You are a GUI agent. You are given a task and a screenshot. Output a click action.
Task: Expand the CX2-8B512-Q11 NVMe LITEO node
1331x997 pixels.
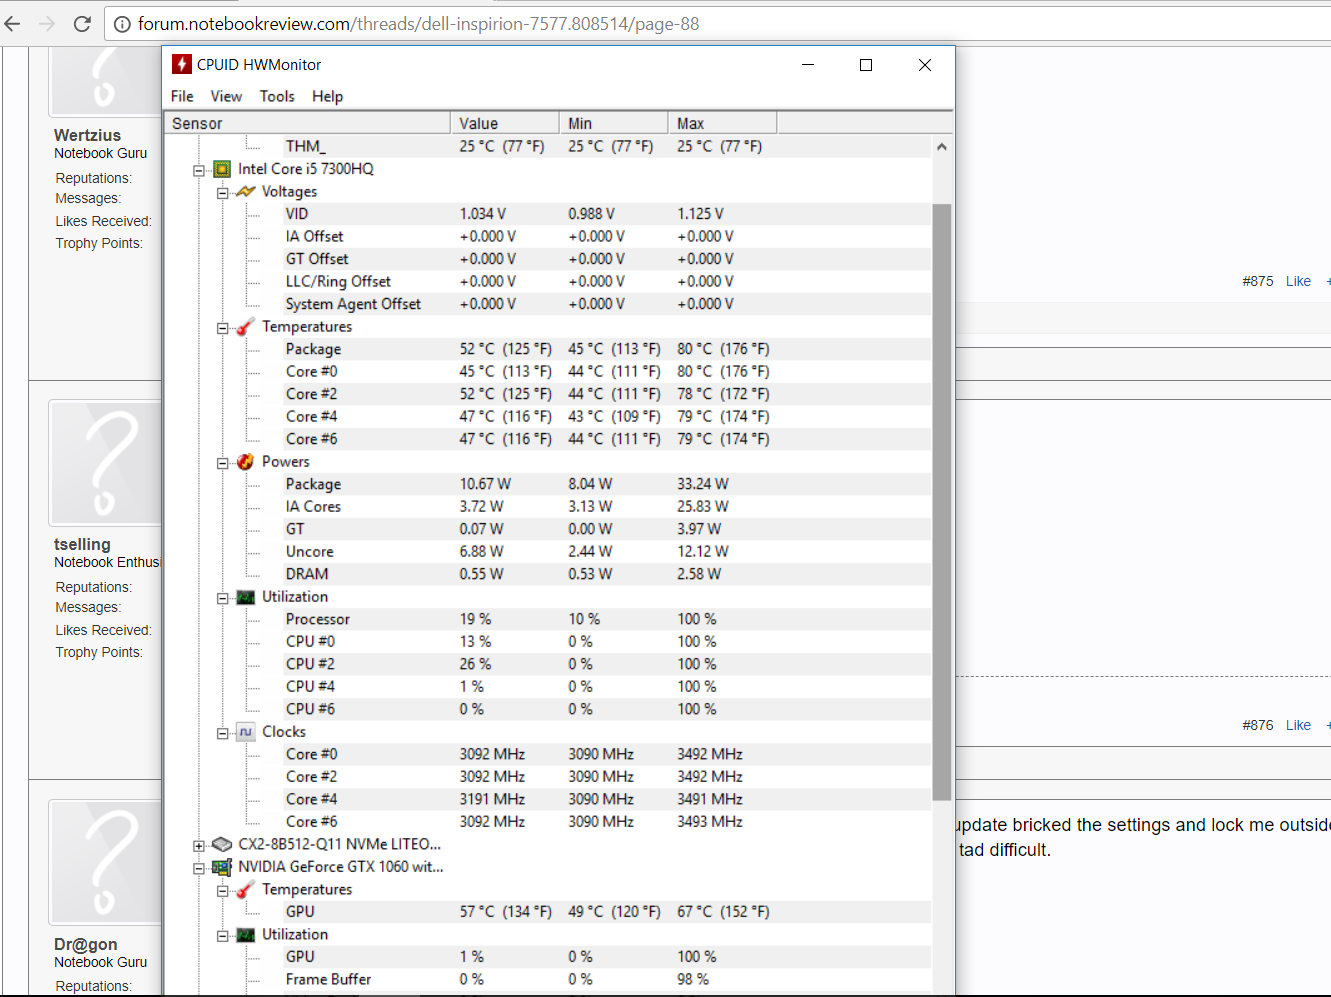point(199,846)
